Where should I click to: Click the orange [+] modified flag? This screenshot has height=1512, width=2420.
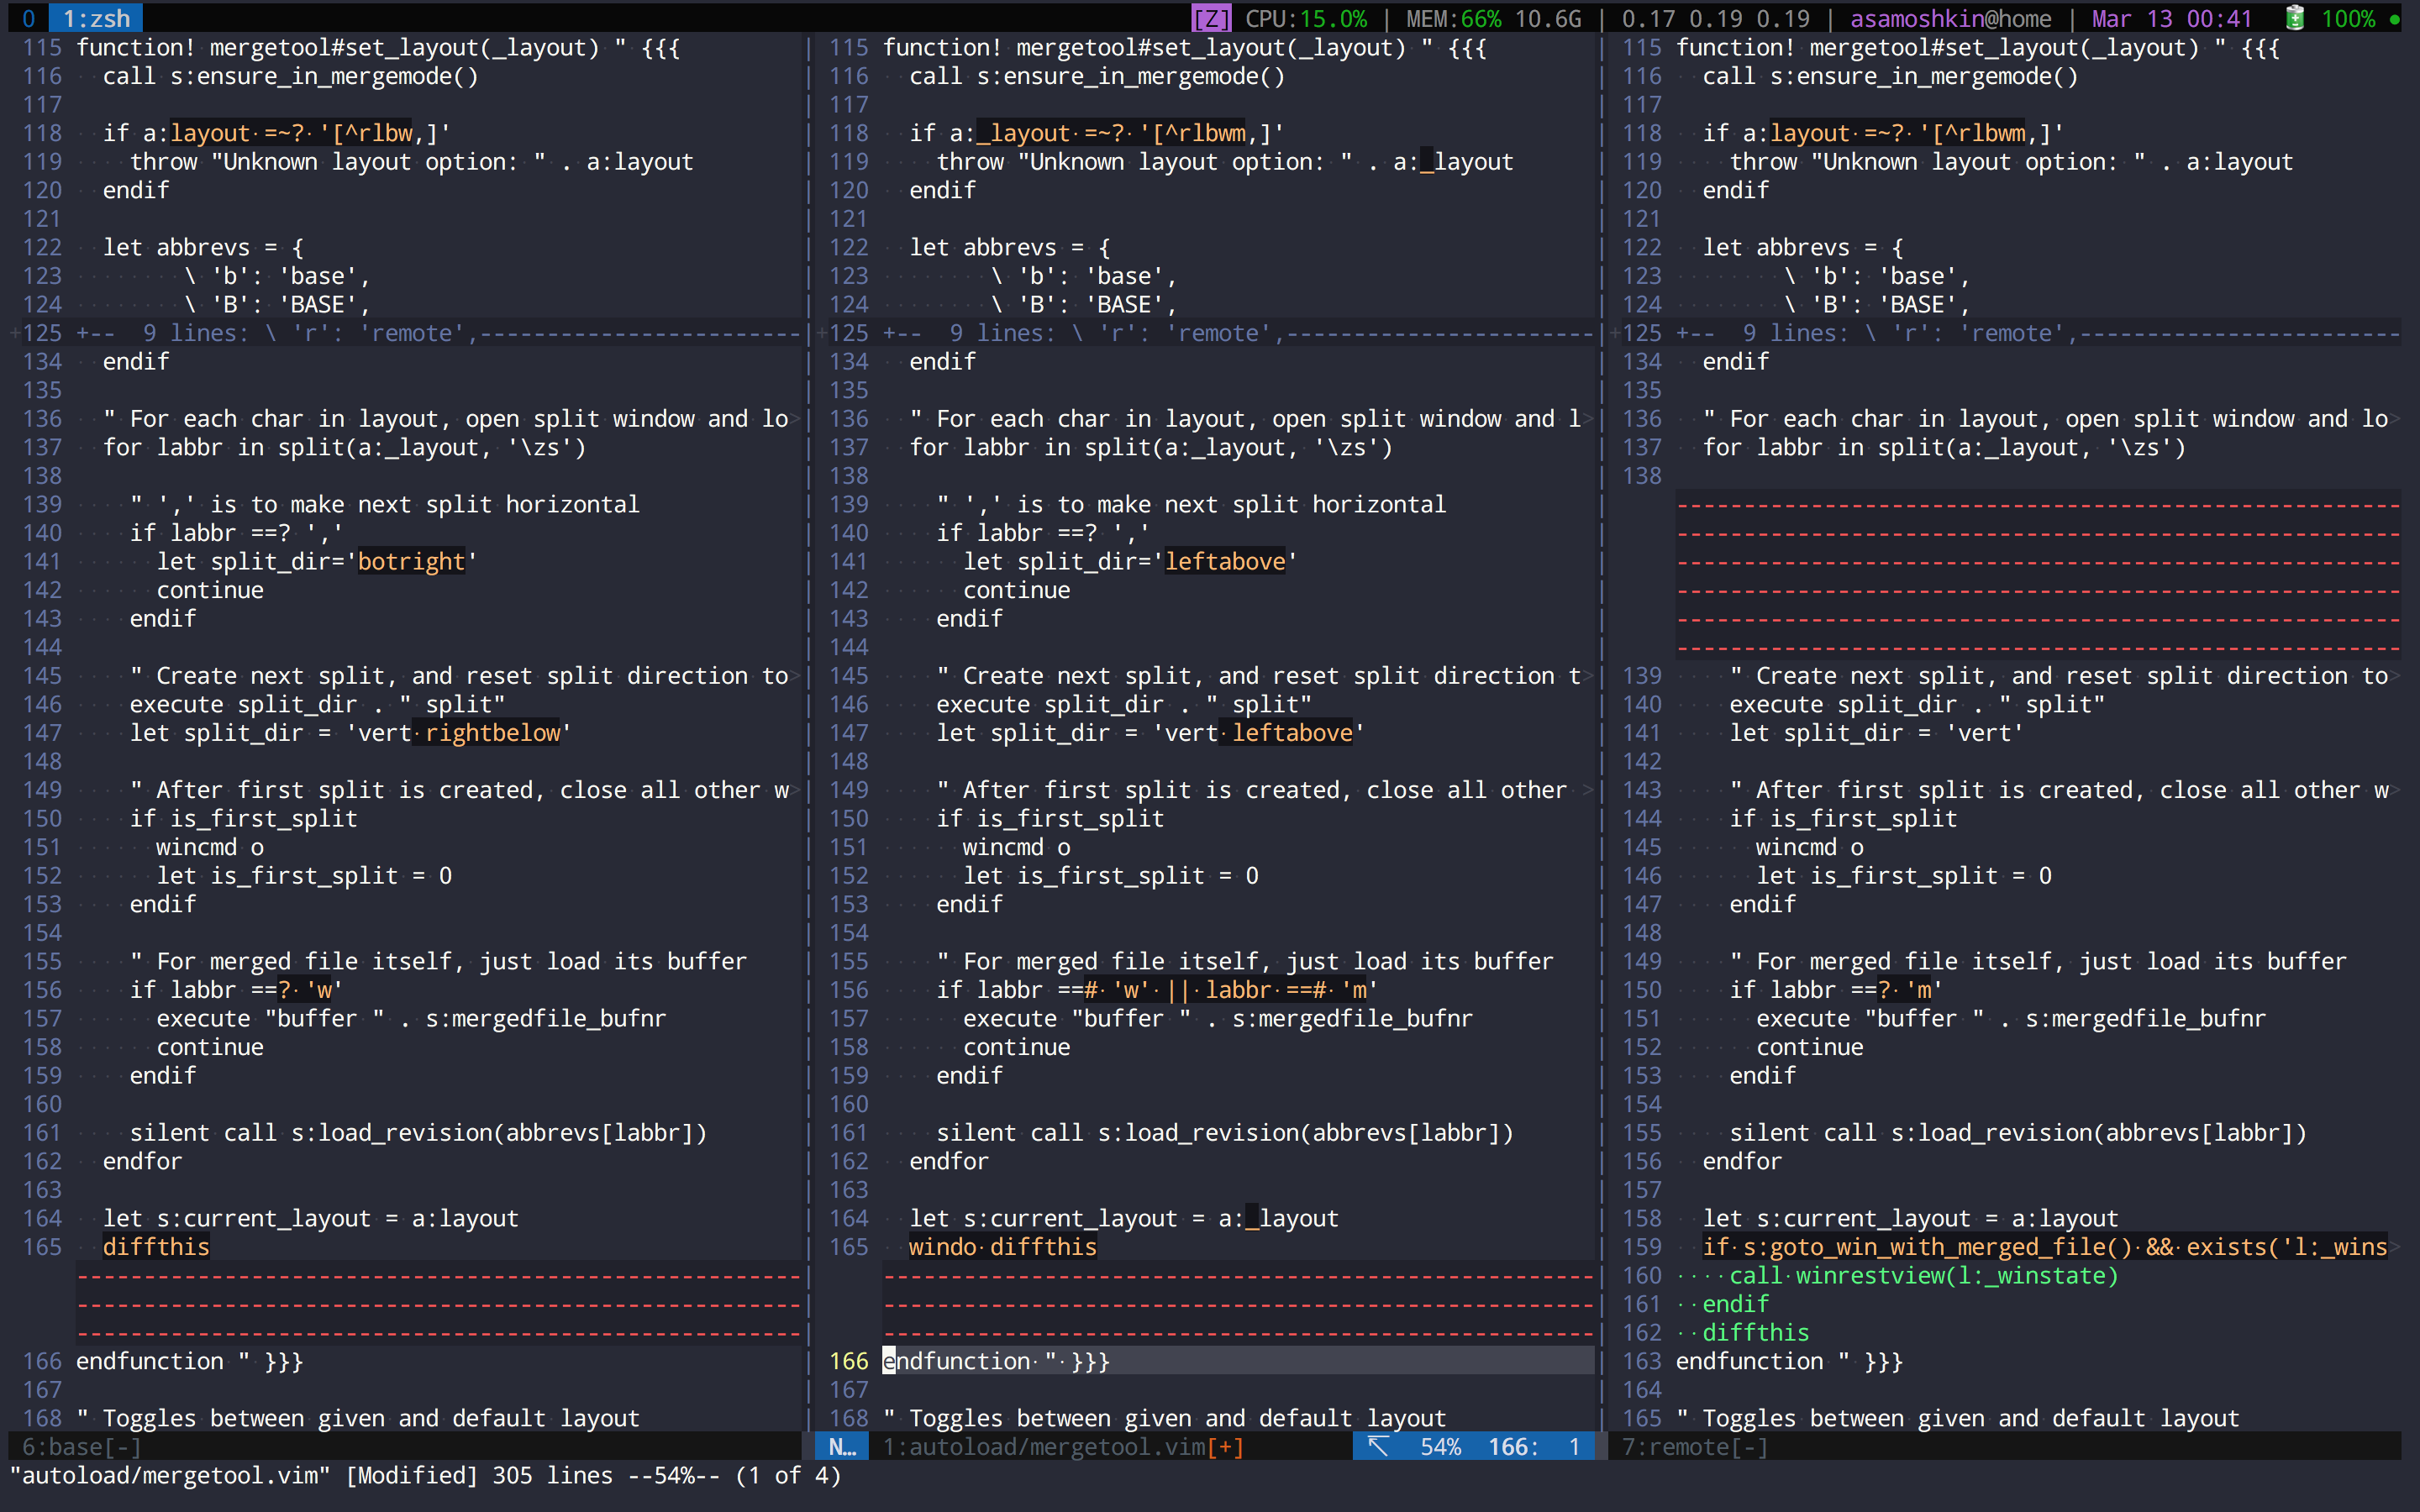coord(1226,1446)
